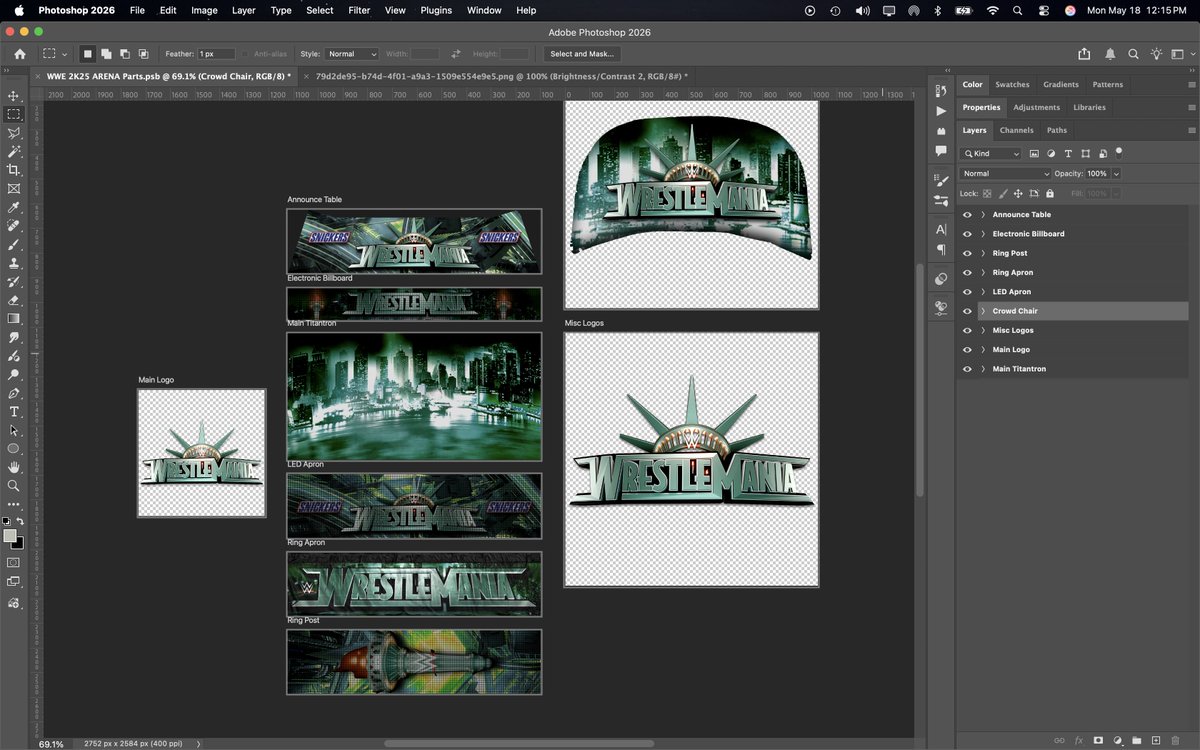The image size is (1200, 750).
Task: Select the Hand tool
Action: tap(14, 467)
